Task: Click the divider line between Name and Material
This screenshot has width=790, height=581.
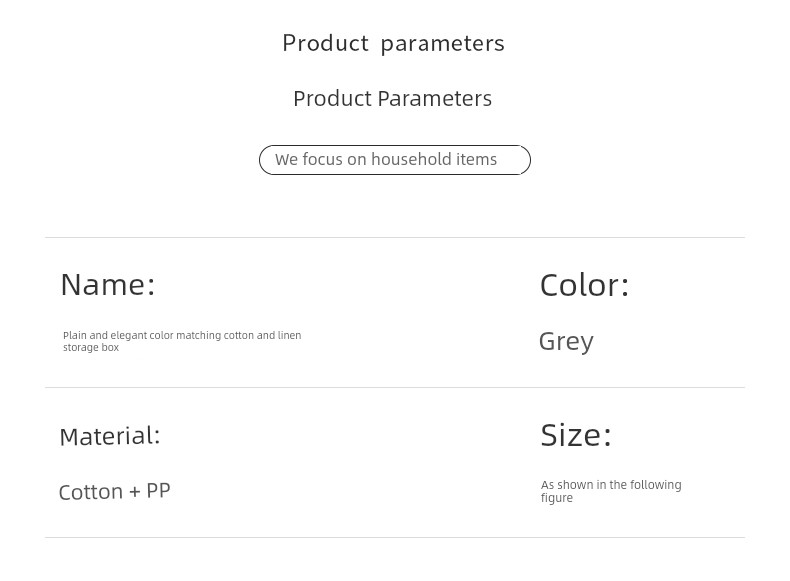Action: coord(395,388)
